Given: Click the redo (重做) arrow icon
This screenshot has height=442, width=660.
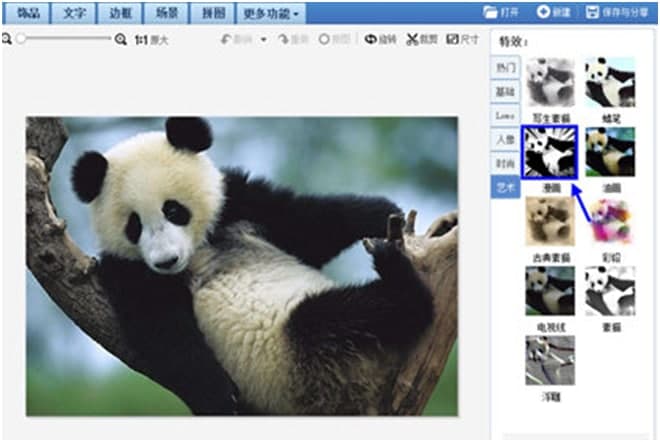Looking at the screenshot, I should point(284,39).
